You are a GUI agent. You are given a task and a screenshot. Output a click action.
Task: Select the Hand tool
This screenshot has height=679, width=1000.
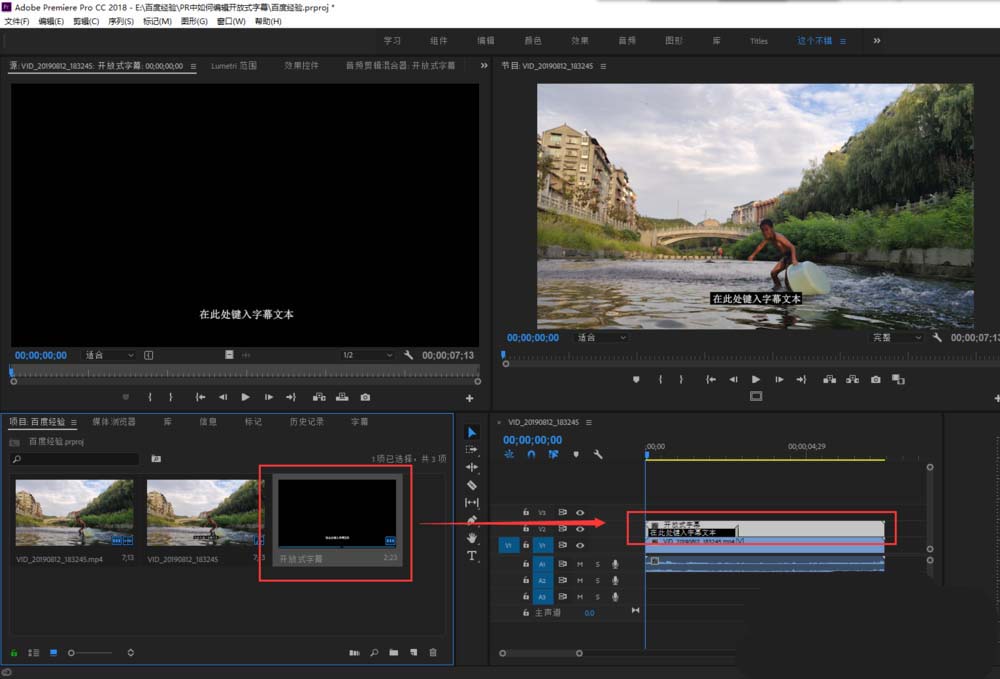[472, 538]
